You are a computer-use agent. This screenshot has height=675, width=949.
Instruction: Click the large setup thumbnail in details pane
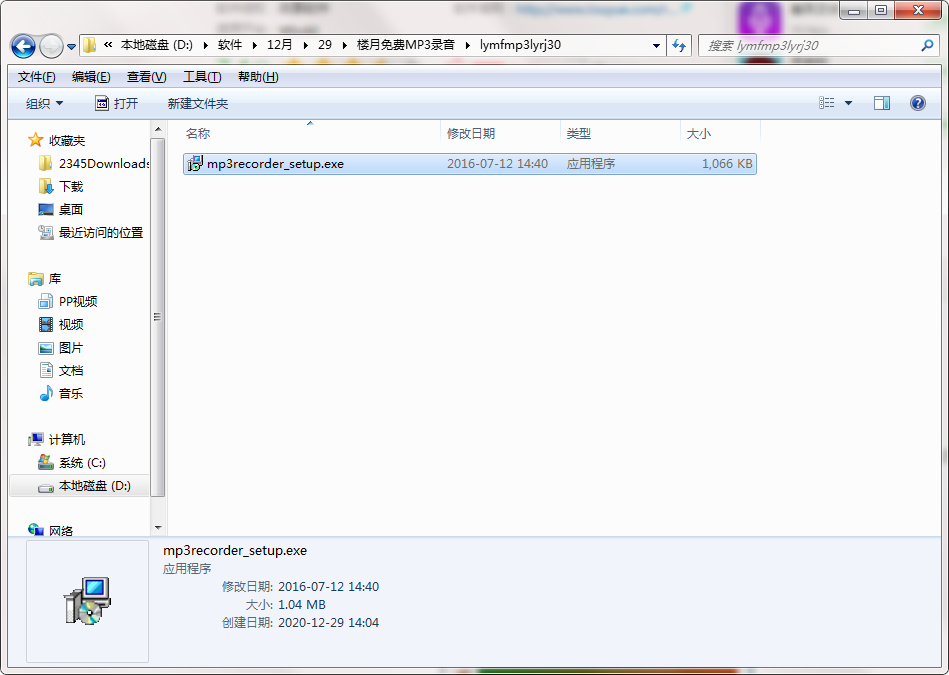[x=87, y=601]
